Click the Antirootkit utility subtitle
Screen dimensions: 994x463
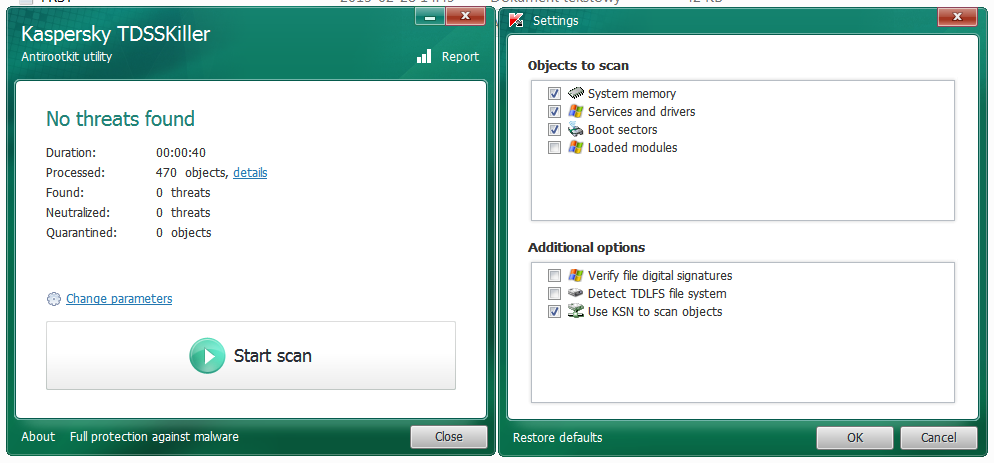tap(67, 56)
